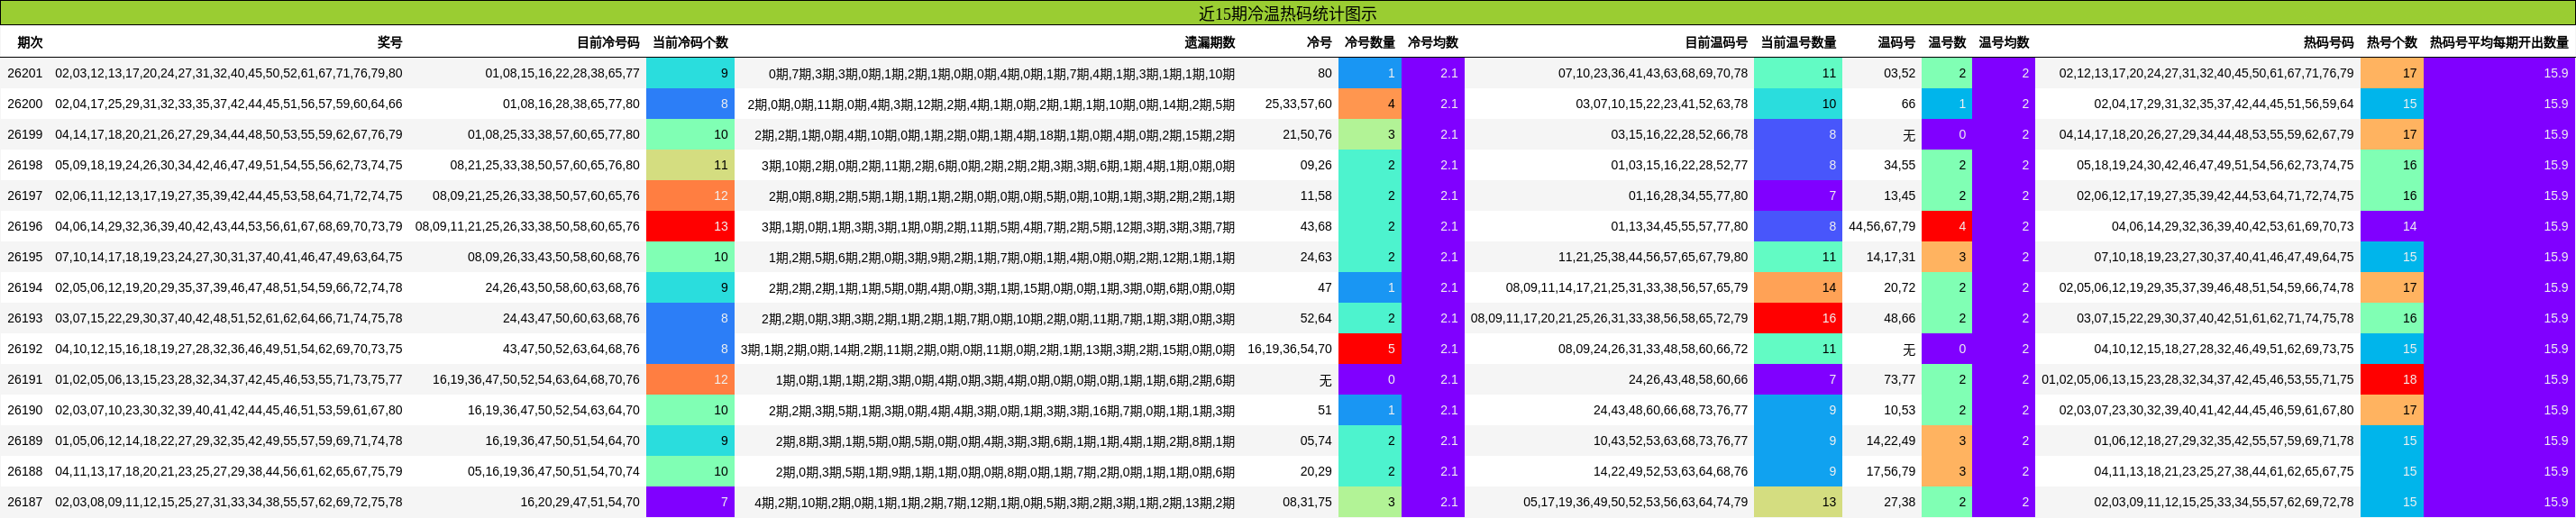Click the 热码号平均每期开出数量 column header
Screen dimensions: 2576x518
click(2499, 43)
